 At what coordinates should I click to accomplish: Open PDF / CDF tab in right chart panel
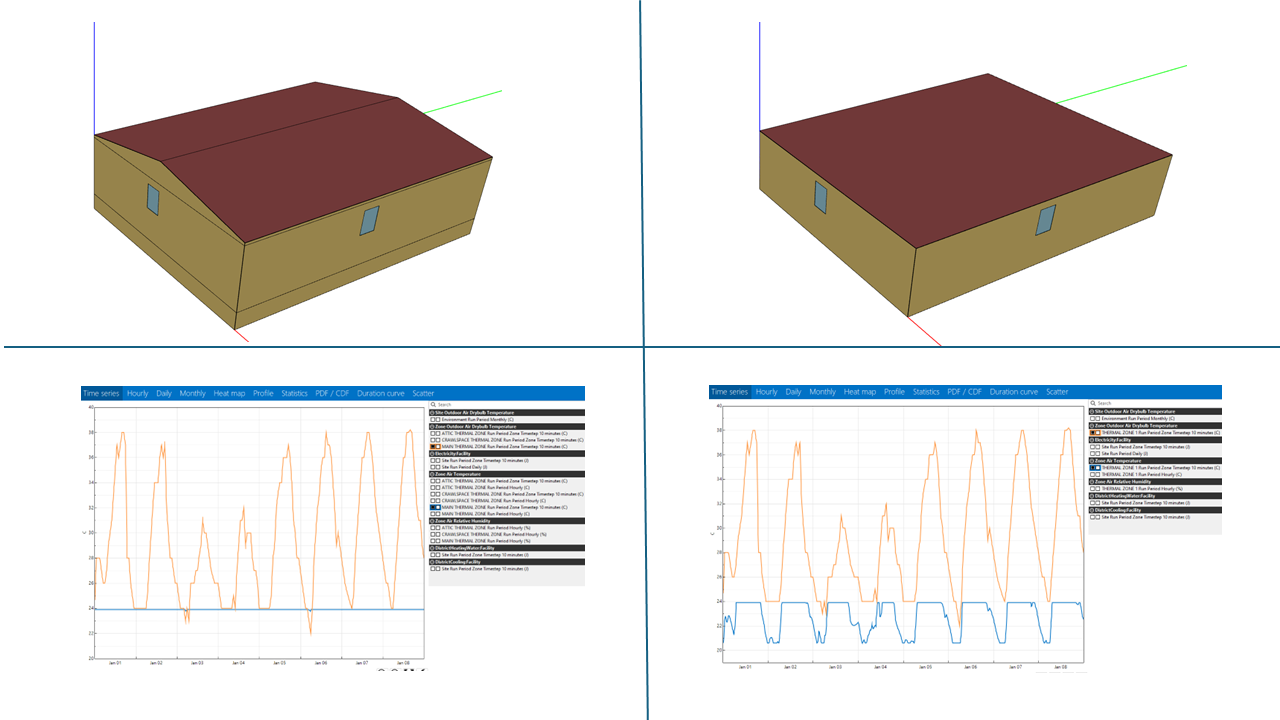[x=964, y=392]
